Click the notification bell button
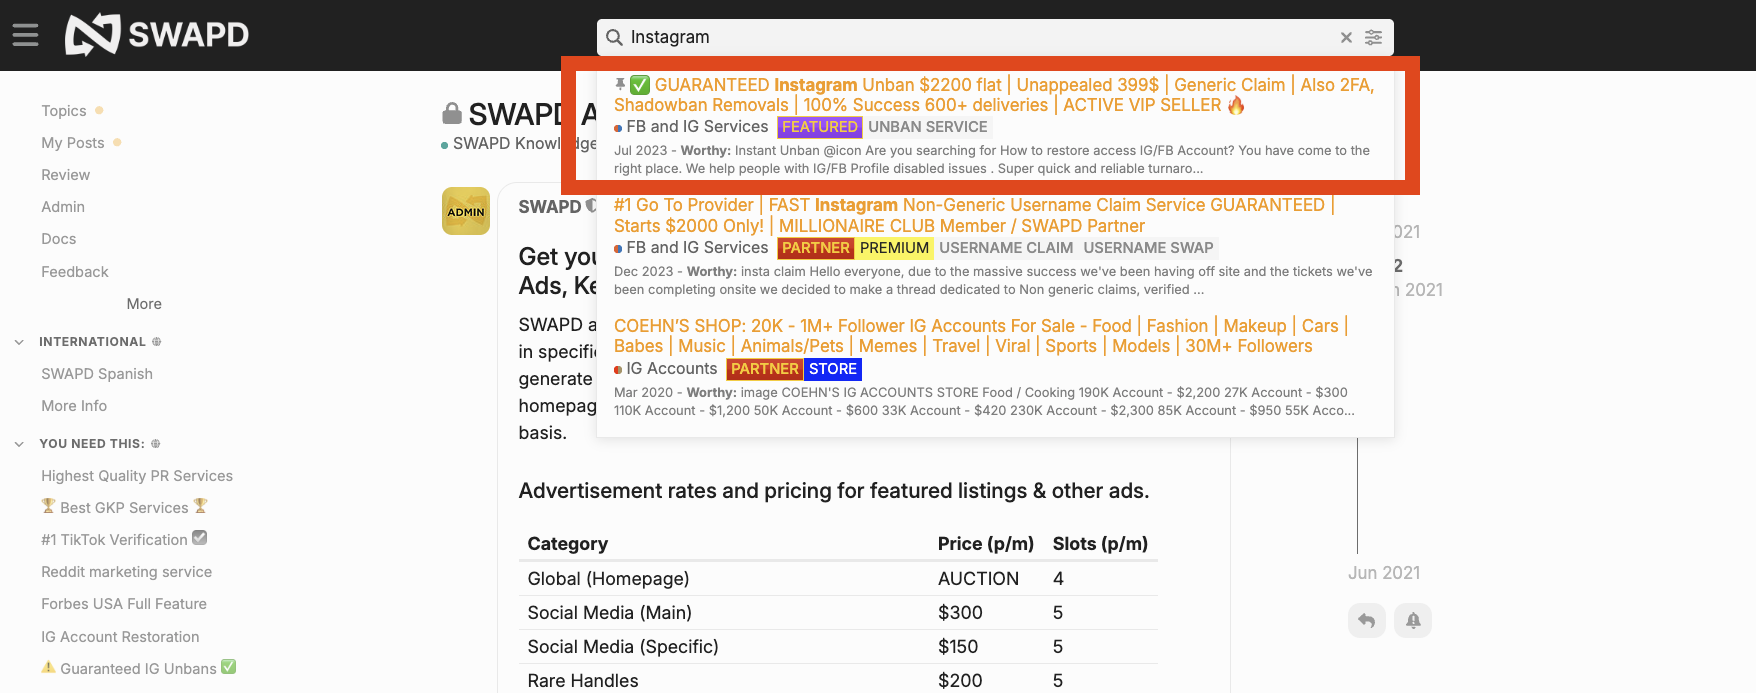Screen dimensions: 1756x693 (x=1413, y=621)
